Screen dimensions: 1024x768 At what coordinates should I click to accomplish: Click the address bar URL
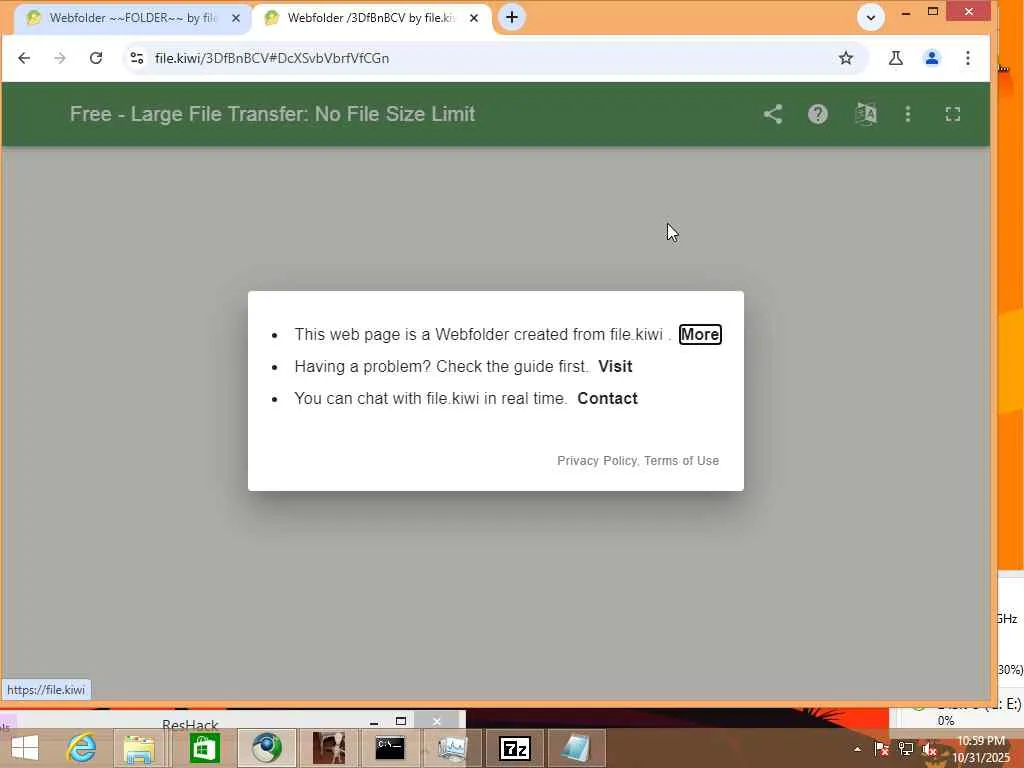(x=272, y=58)
